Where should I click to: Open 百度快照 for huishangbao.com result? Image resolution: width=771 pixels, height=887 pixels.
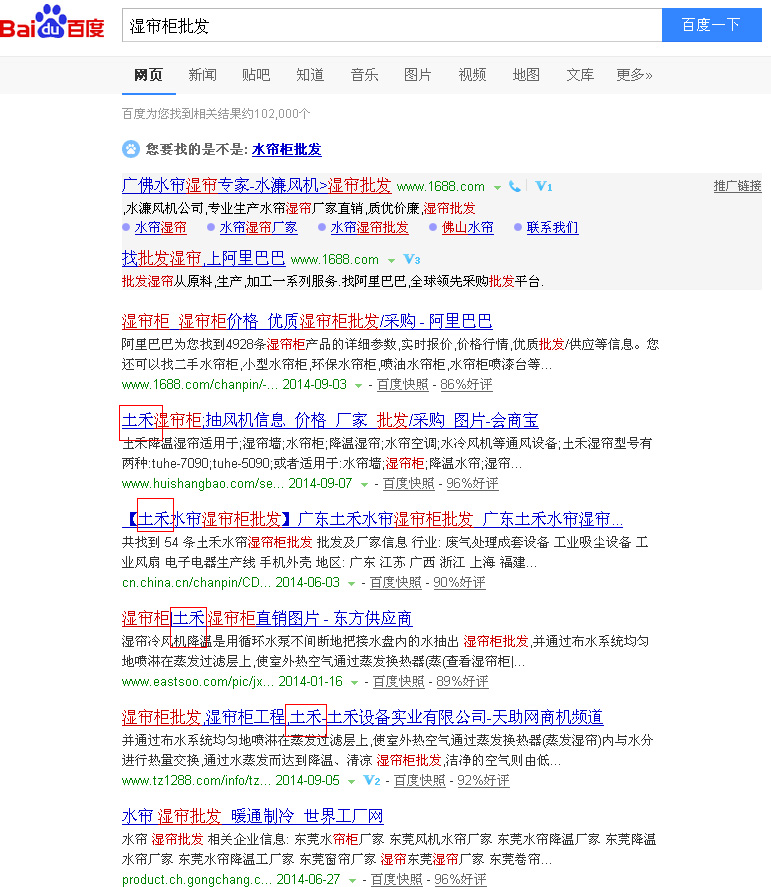pyautogui.click(x=409, y=484)
